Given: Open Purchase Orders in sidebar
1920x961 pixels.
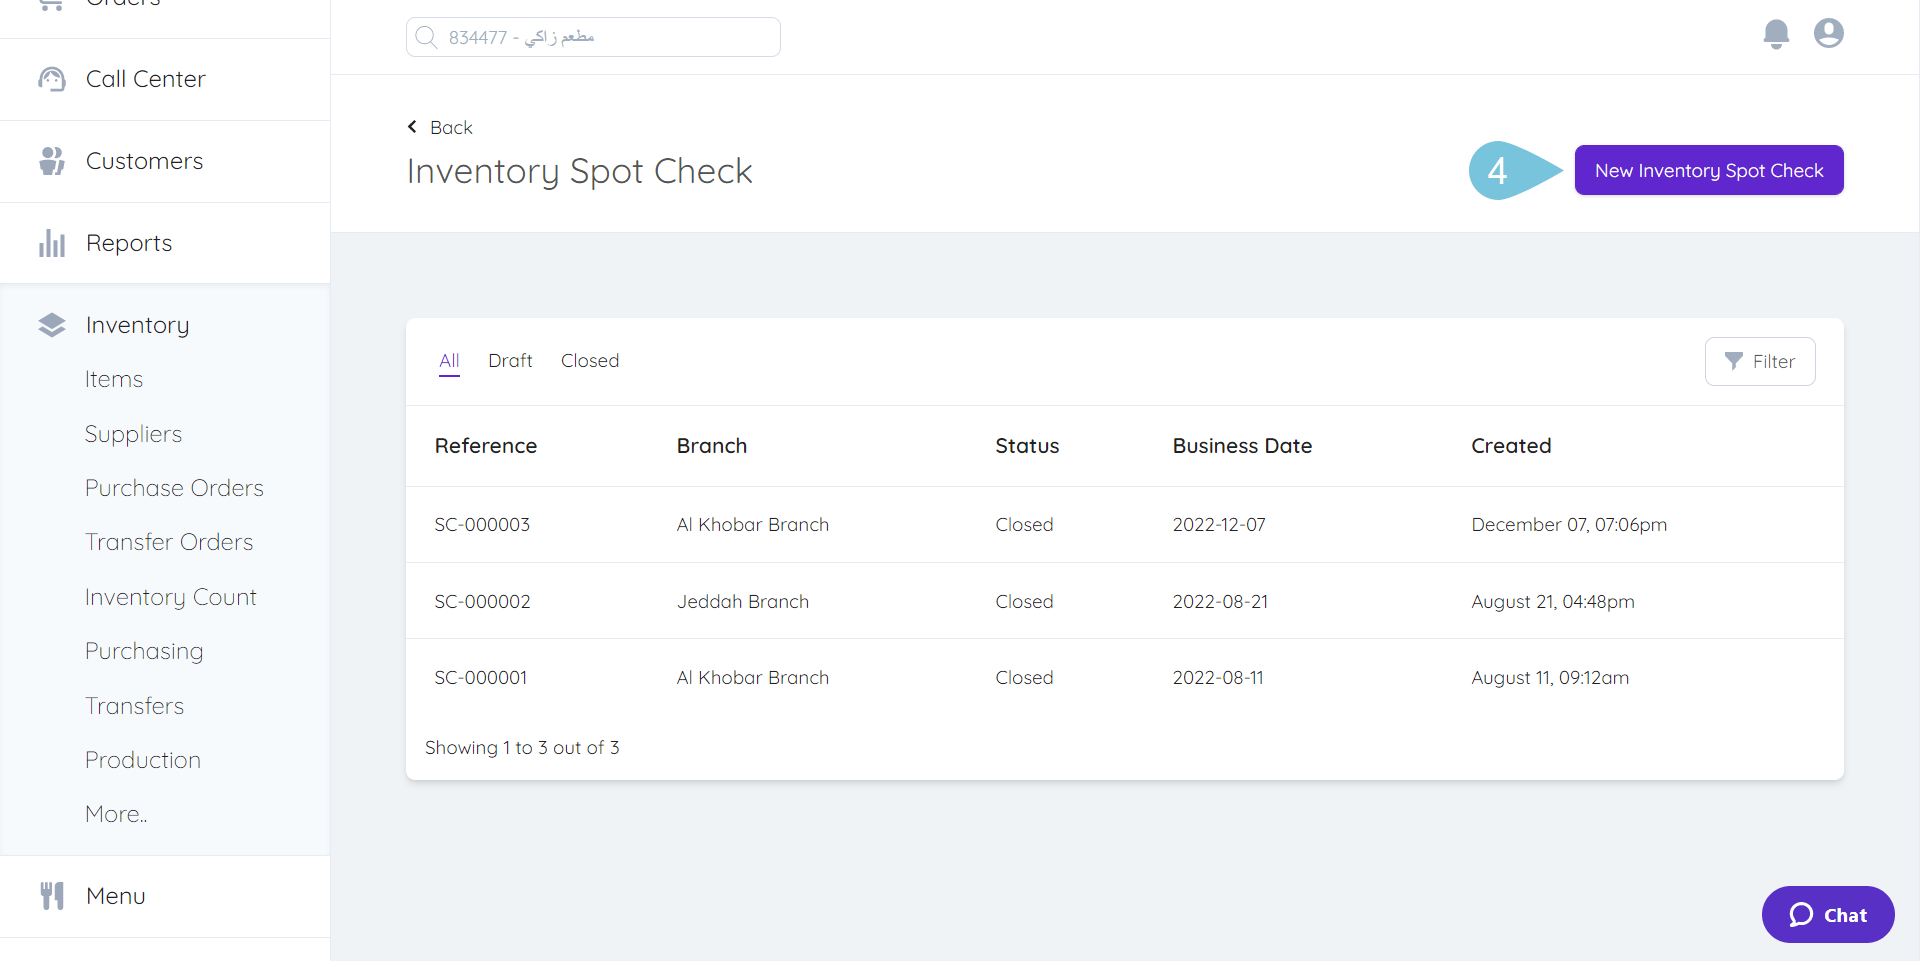Looking at the screenshot, I should click(x=174, y=488).
